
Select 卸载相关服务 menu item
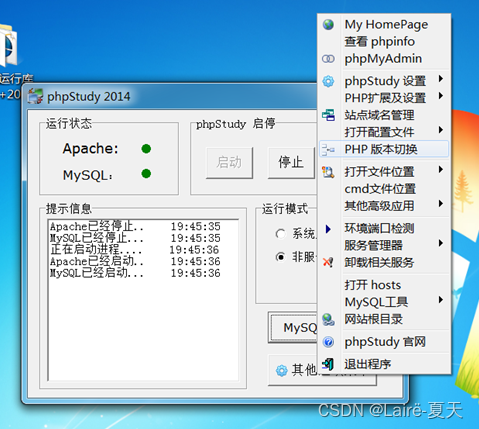coord(384,263)
